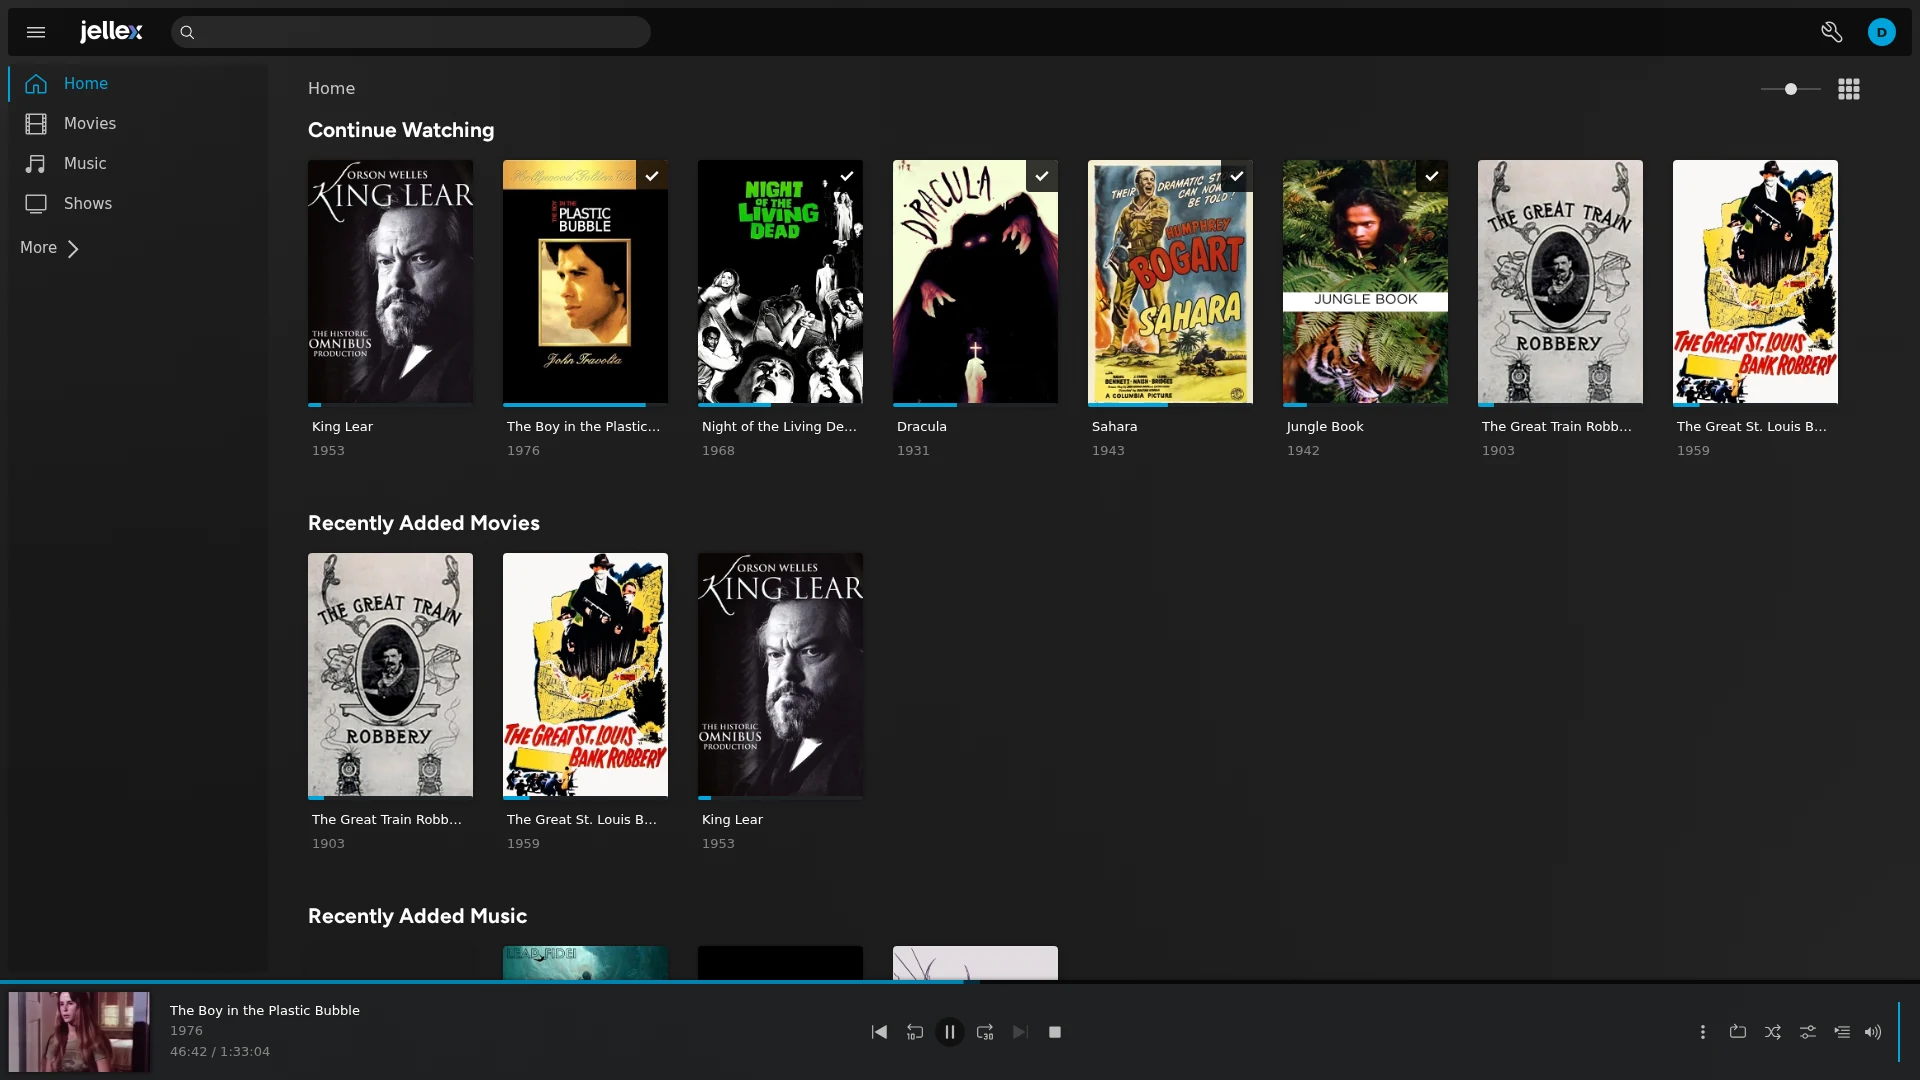Expand the More section
The image size is (1920, 1080).
coord(50,248)
